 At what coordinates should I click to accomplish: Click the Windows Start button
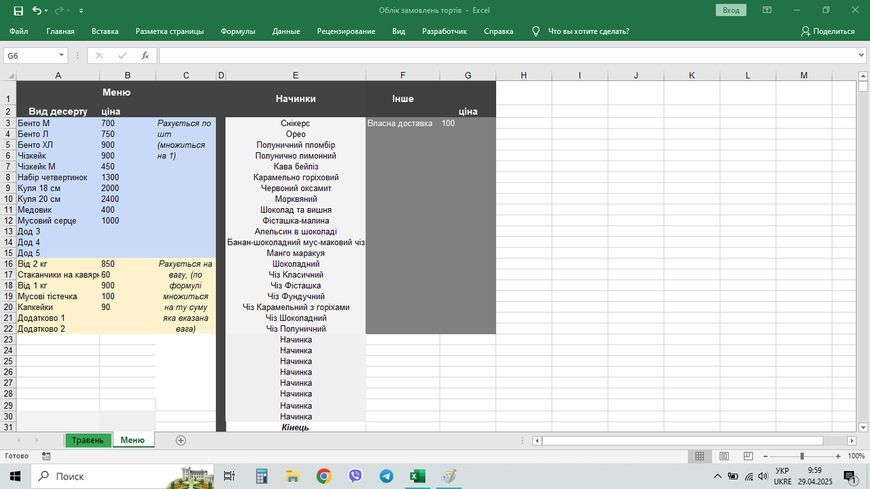(15, 476)
